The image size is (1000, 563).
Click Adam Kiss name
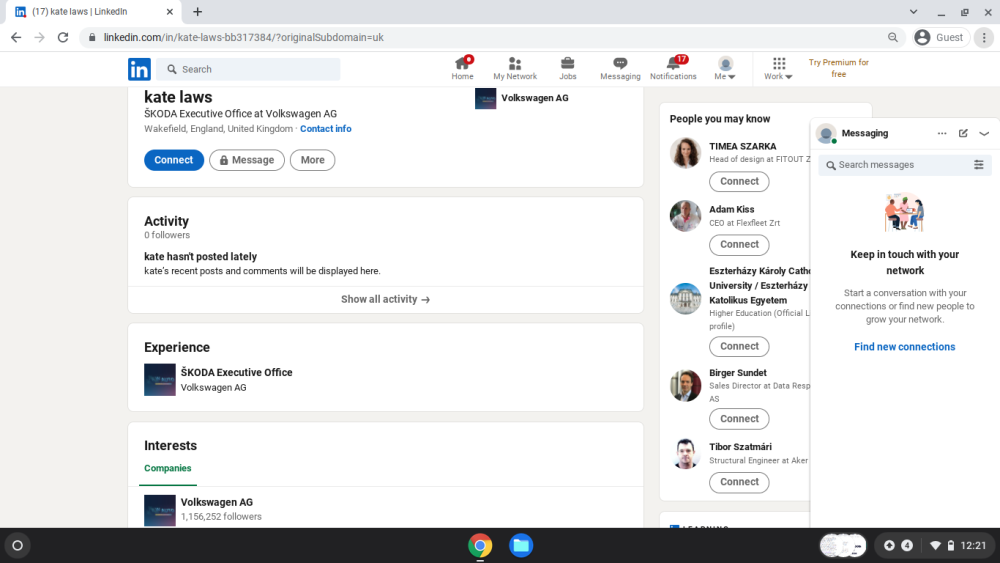pos(732,209)
